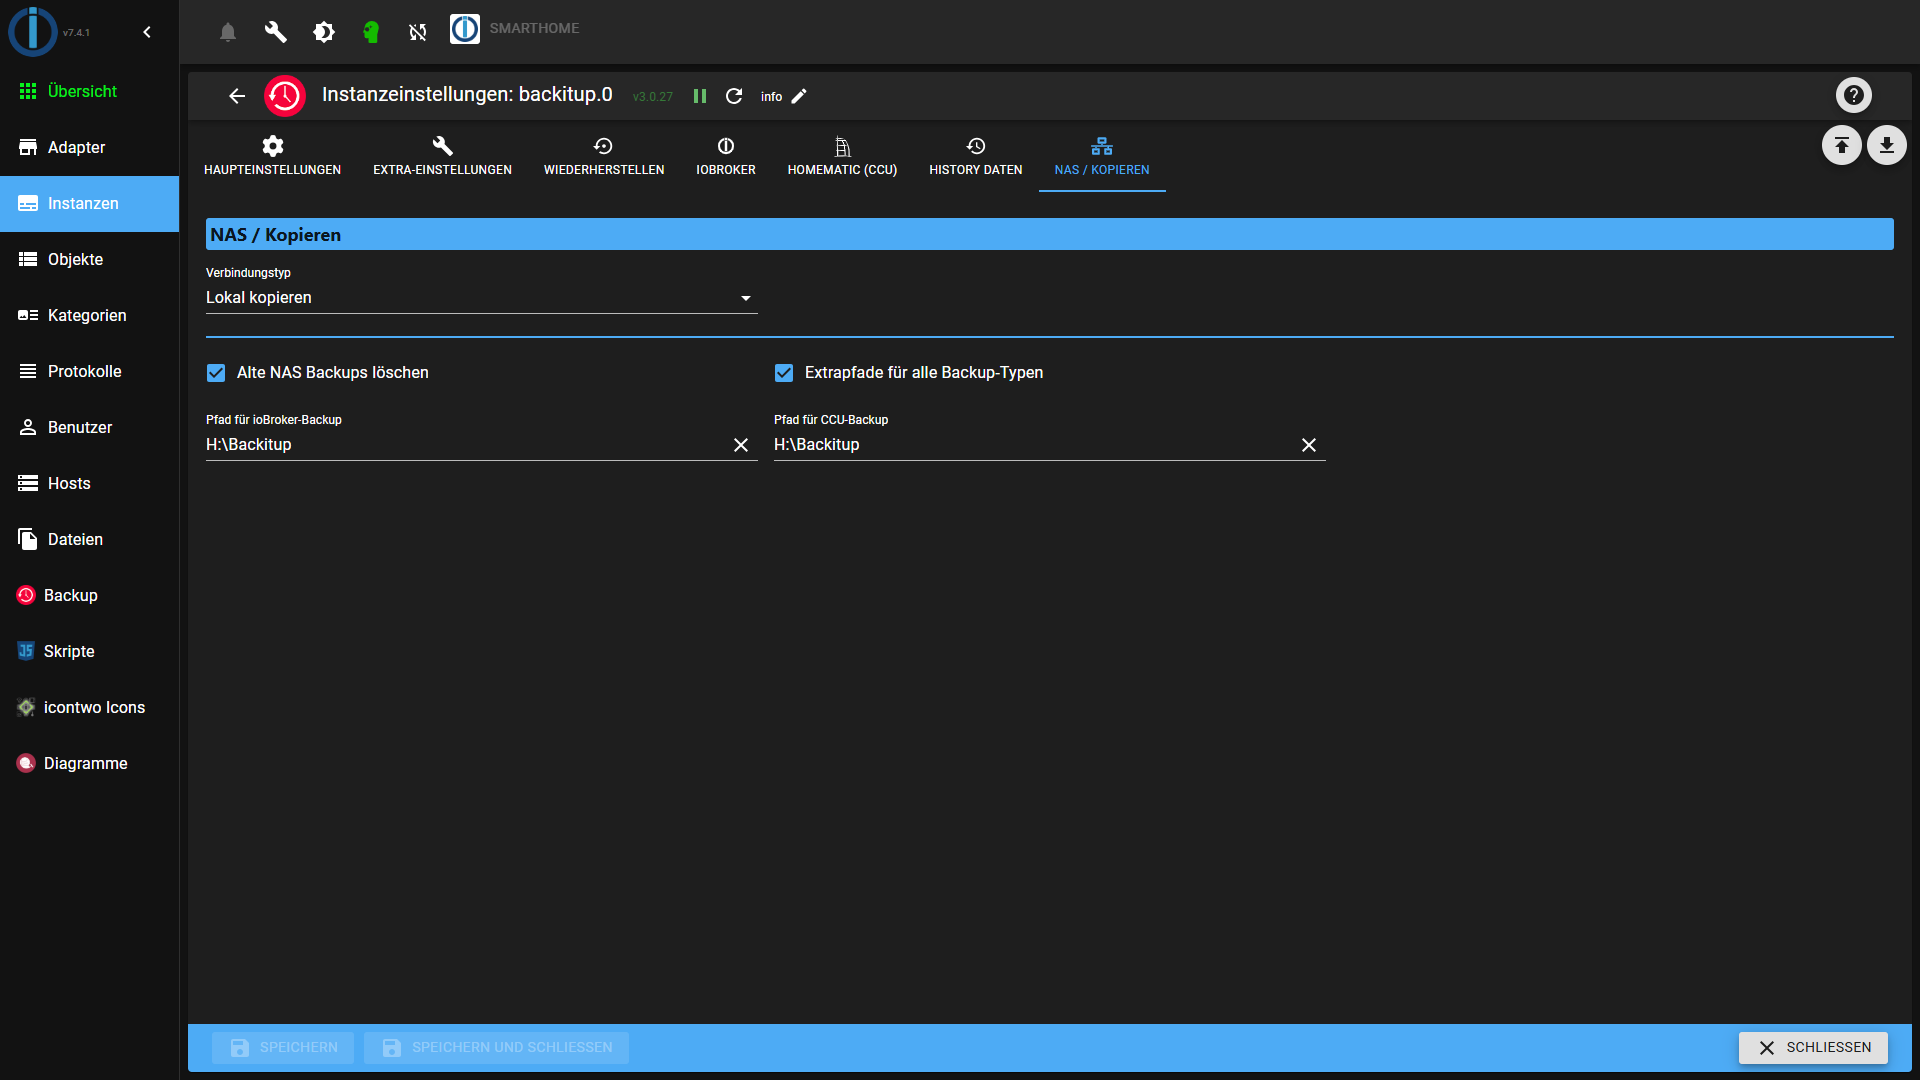Open the help question mark icon

tap(1854, 95)
